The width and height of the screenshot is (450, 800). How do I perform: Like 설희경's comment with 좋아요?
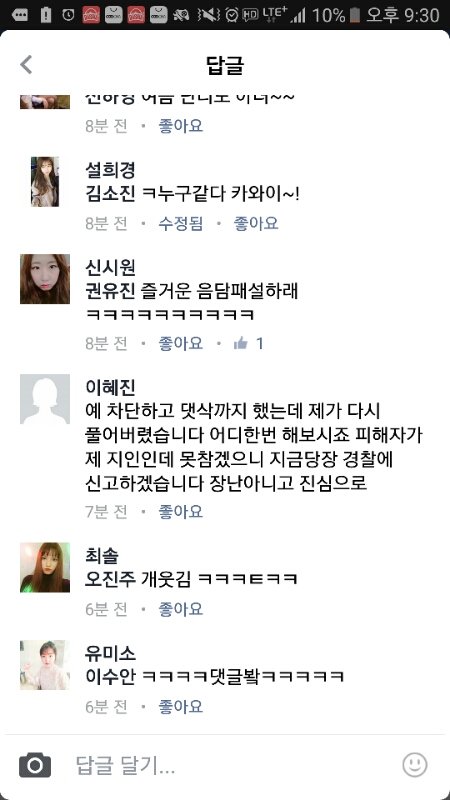click(256, 223)
